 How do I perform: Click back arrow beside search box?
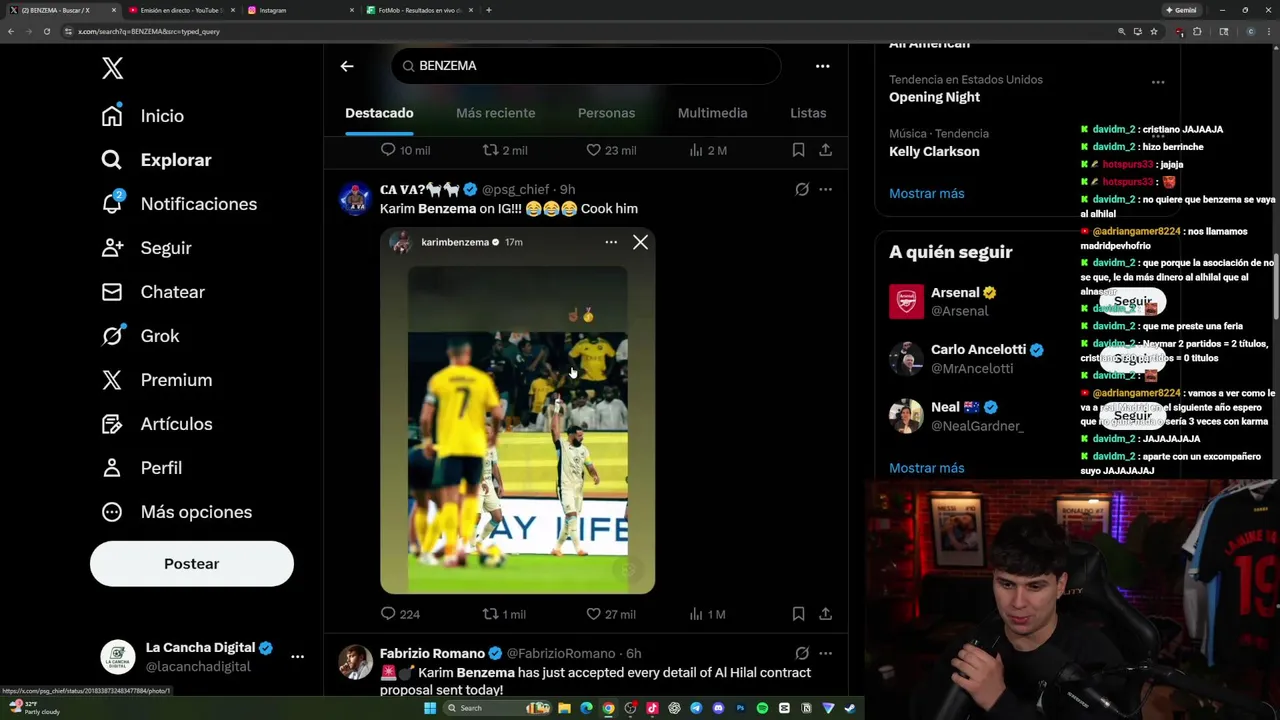tap(347, 66)
